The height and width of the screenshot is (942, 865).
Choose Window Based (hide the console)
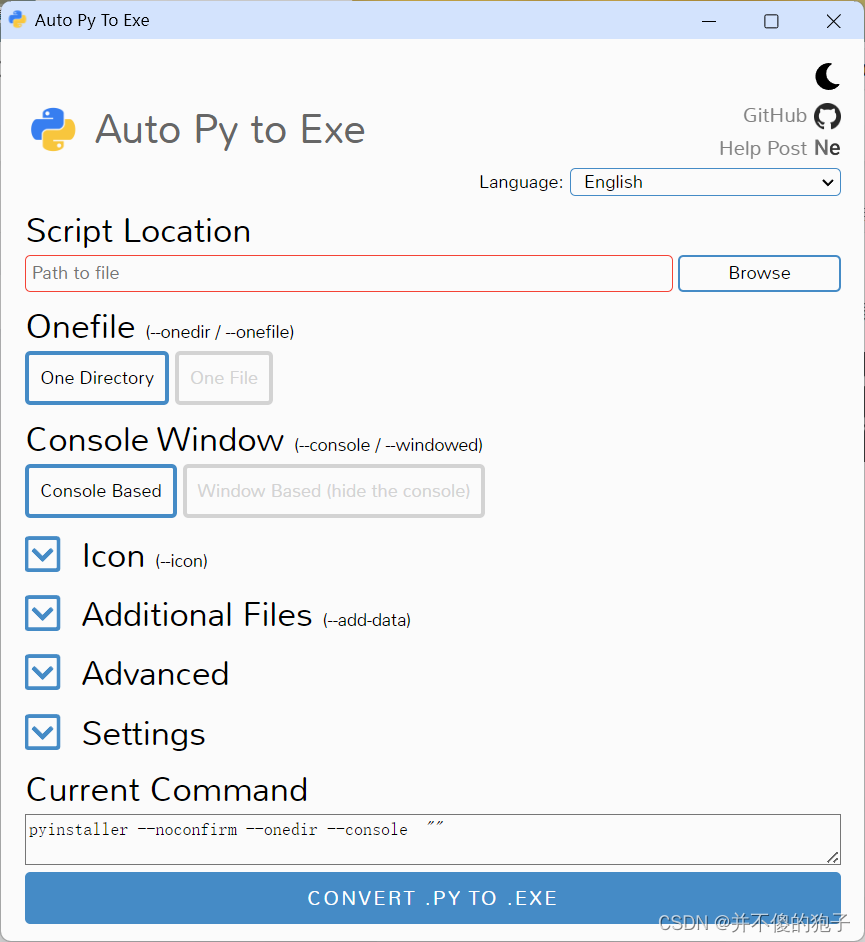[x=334, y=491]
